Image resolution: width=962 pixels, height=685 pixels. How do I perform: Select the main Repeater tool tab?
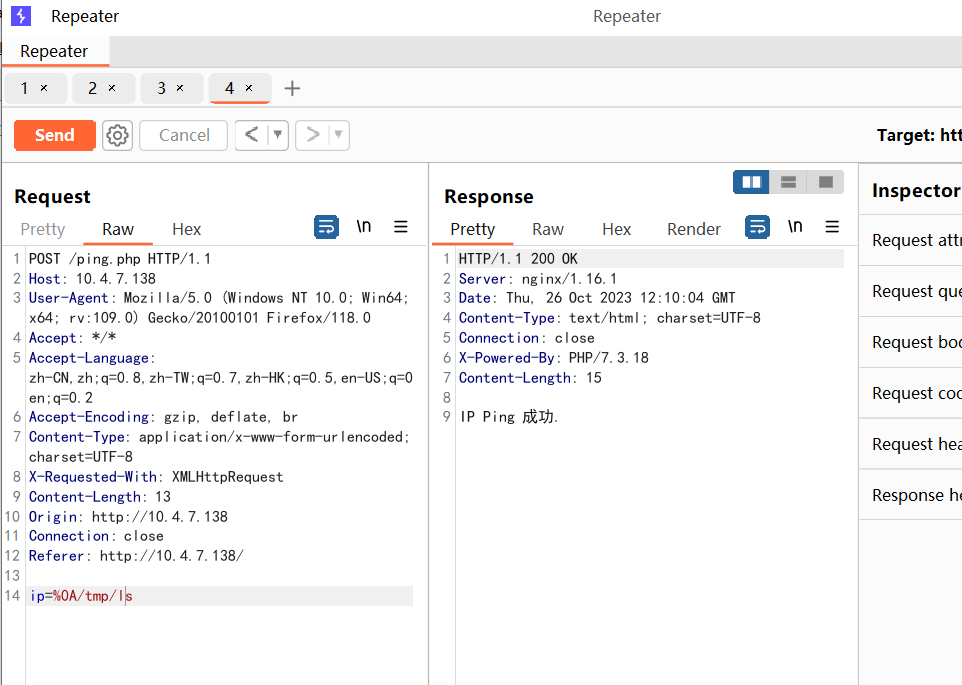pos(54,52)
